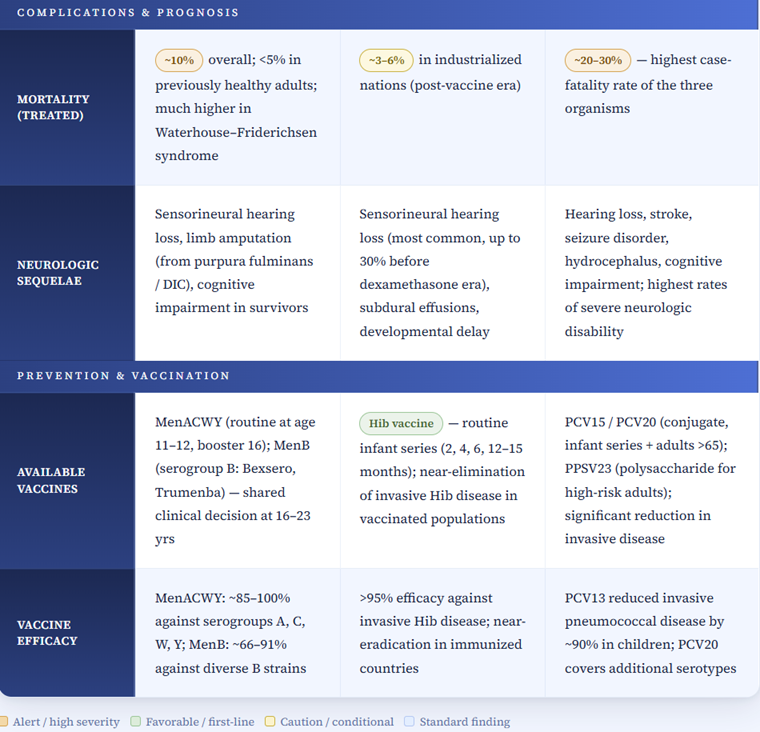Click the >95% efficacy against Hib cell
The width and height of the screenshot is (760, 732).
441,633
